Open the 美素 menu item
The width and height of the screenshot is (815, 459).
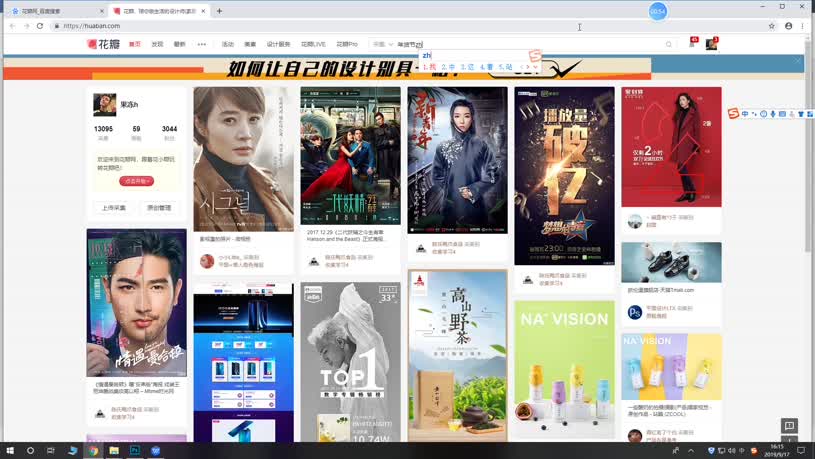coord(250,44)
